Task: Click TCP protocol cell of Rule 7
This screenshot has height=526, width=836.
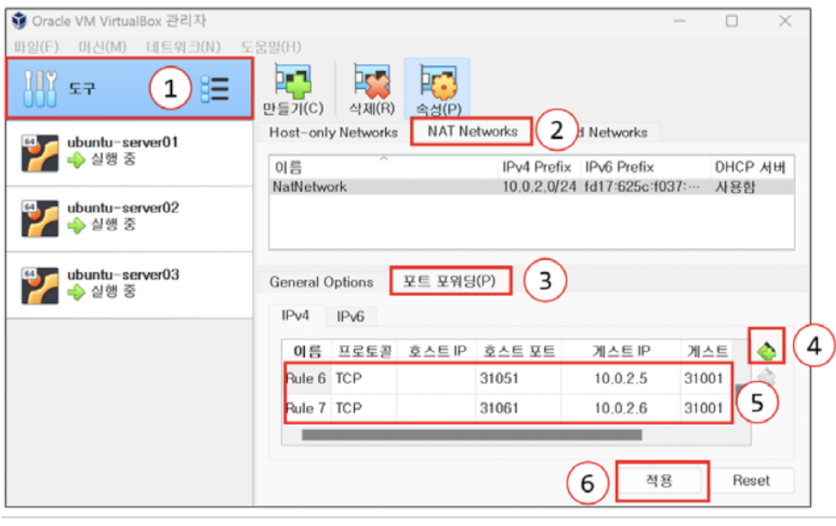Action: pos(364,408)
